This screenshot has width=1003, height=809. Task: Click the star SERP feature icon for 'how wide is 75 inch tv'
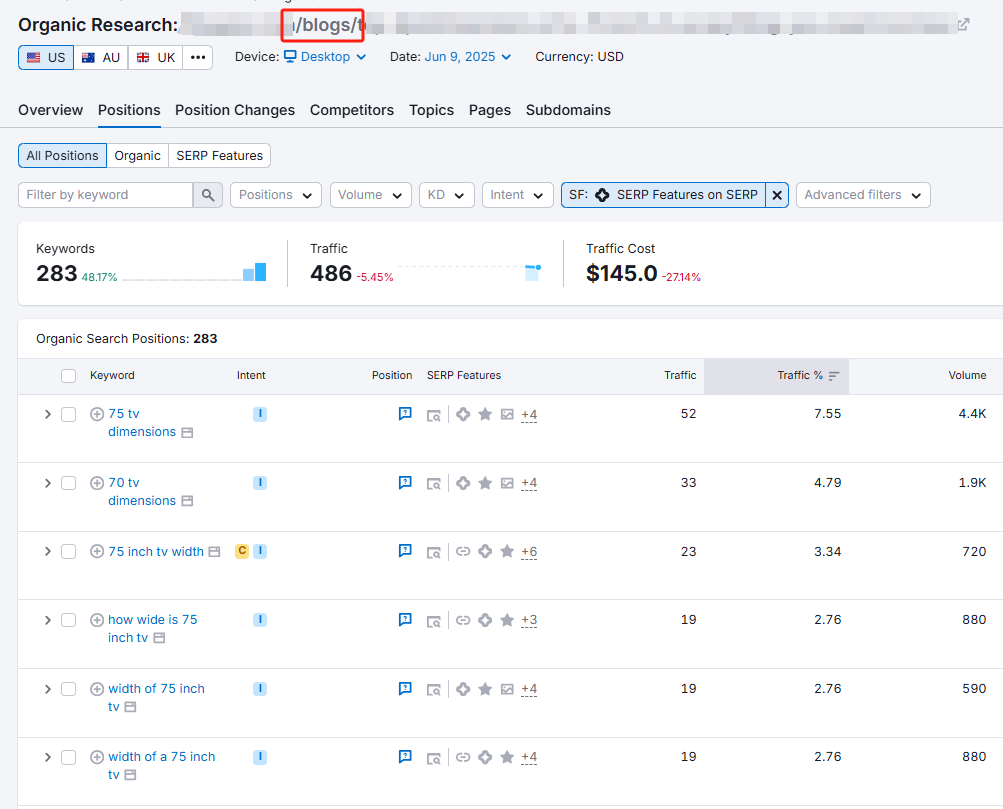point(507,620)
